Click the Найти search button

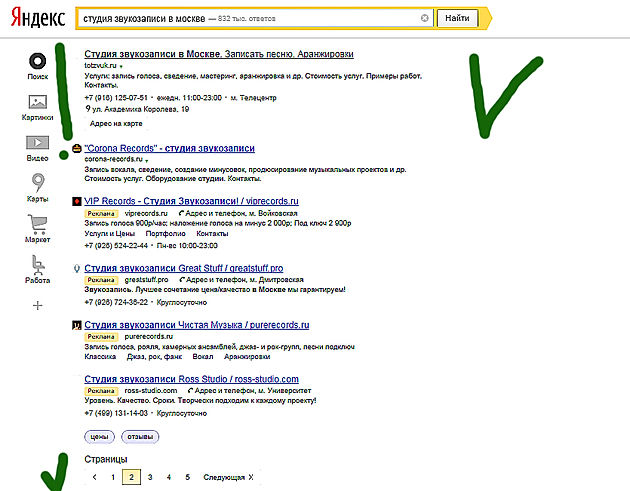(x=457, y=18)
